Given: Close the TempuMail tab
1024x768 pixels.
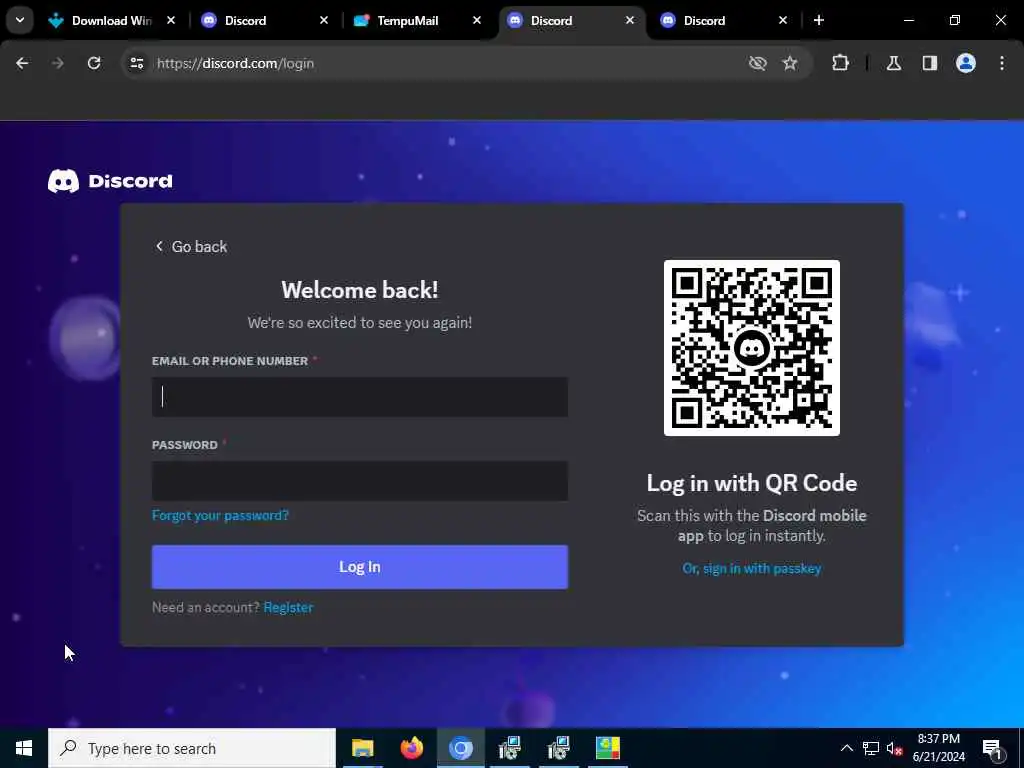Looking at the screenshot, I should click(x=477, y=20).
